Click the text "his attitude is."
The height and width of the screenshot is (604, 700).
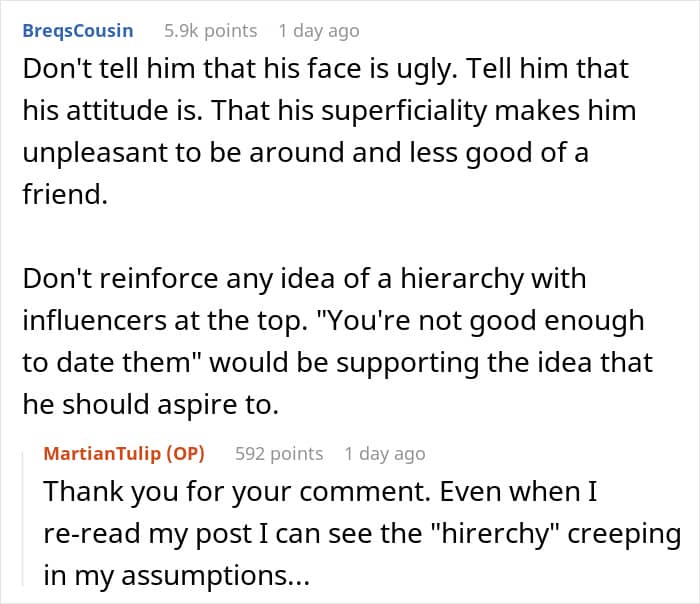point(113,111)
